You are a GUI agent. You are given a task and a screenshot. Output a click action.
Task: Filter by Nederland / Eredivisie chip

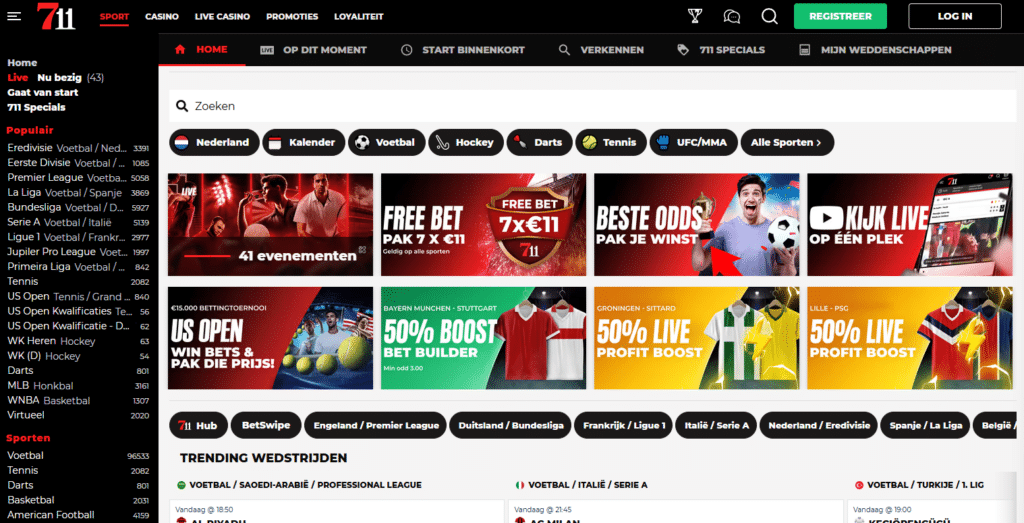point(819,426)
